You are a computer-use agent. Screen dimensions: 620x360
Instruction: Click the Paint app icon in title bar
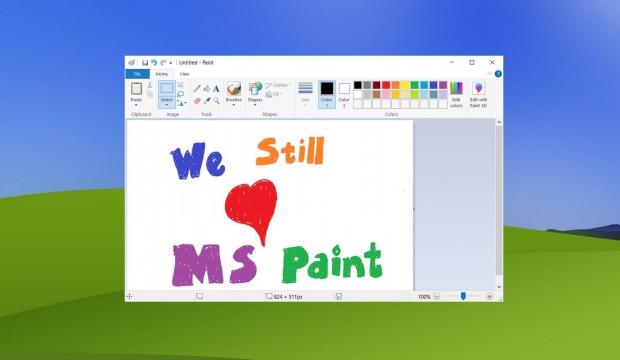(132, 63)
